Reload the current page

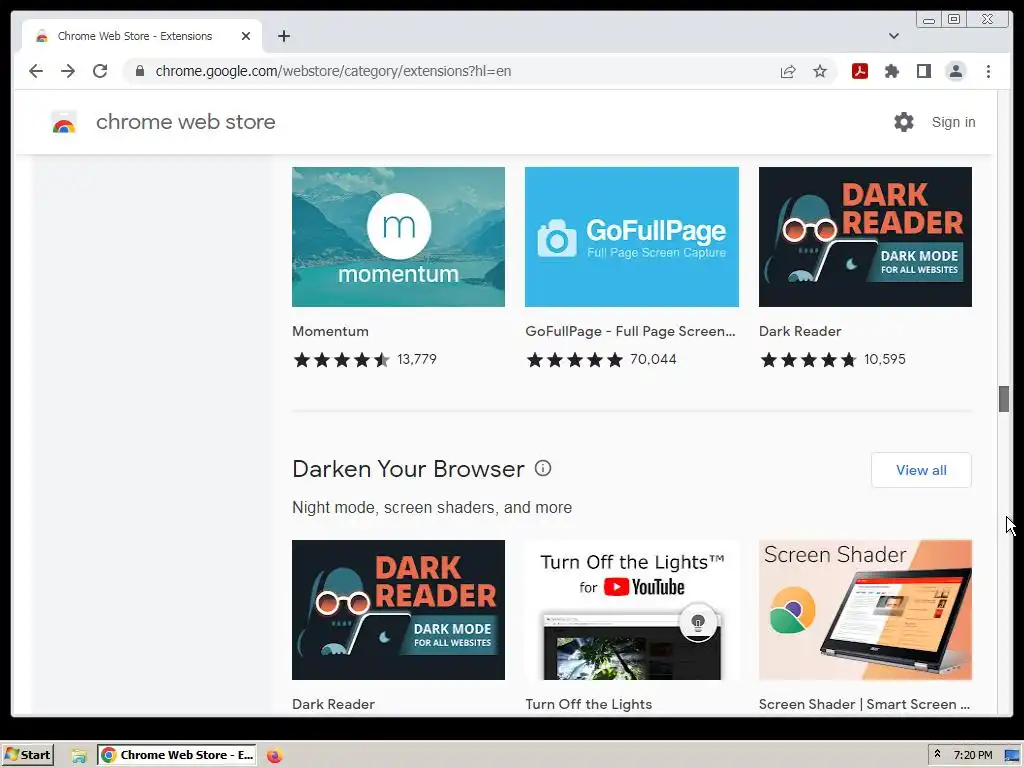100,71
